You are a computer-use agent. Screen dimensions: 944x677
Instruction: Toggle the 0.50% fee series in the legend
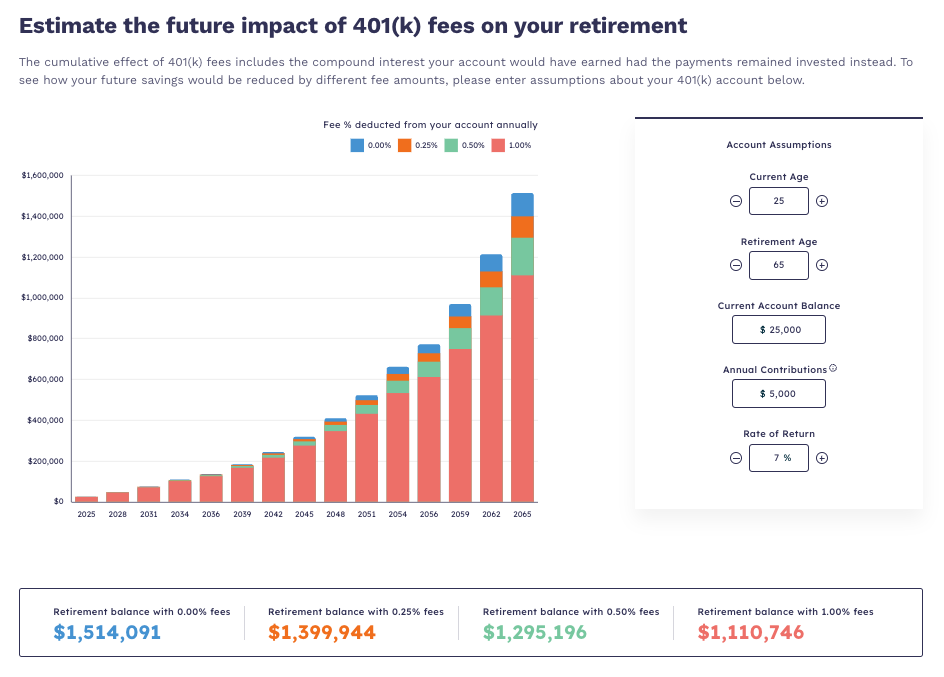451,145
